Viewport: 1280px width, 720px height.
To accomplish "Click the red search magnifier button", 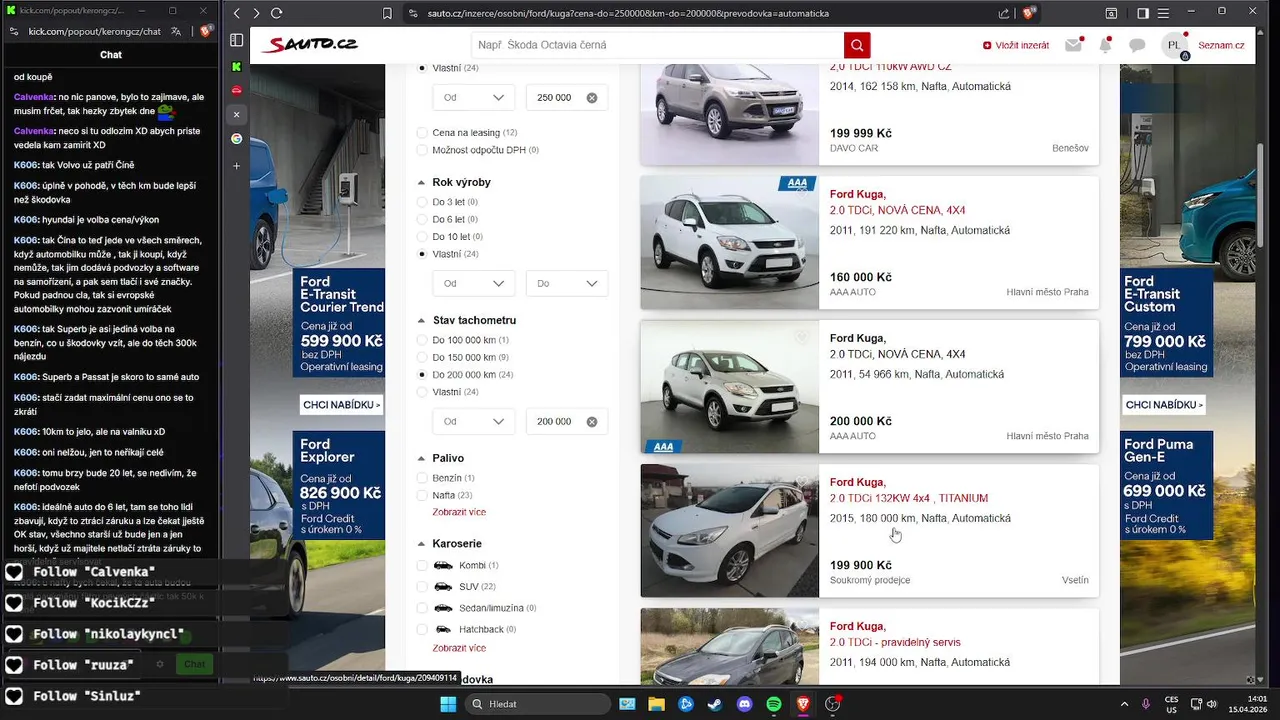I will pyautogui.click(x=857, y=45).
